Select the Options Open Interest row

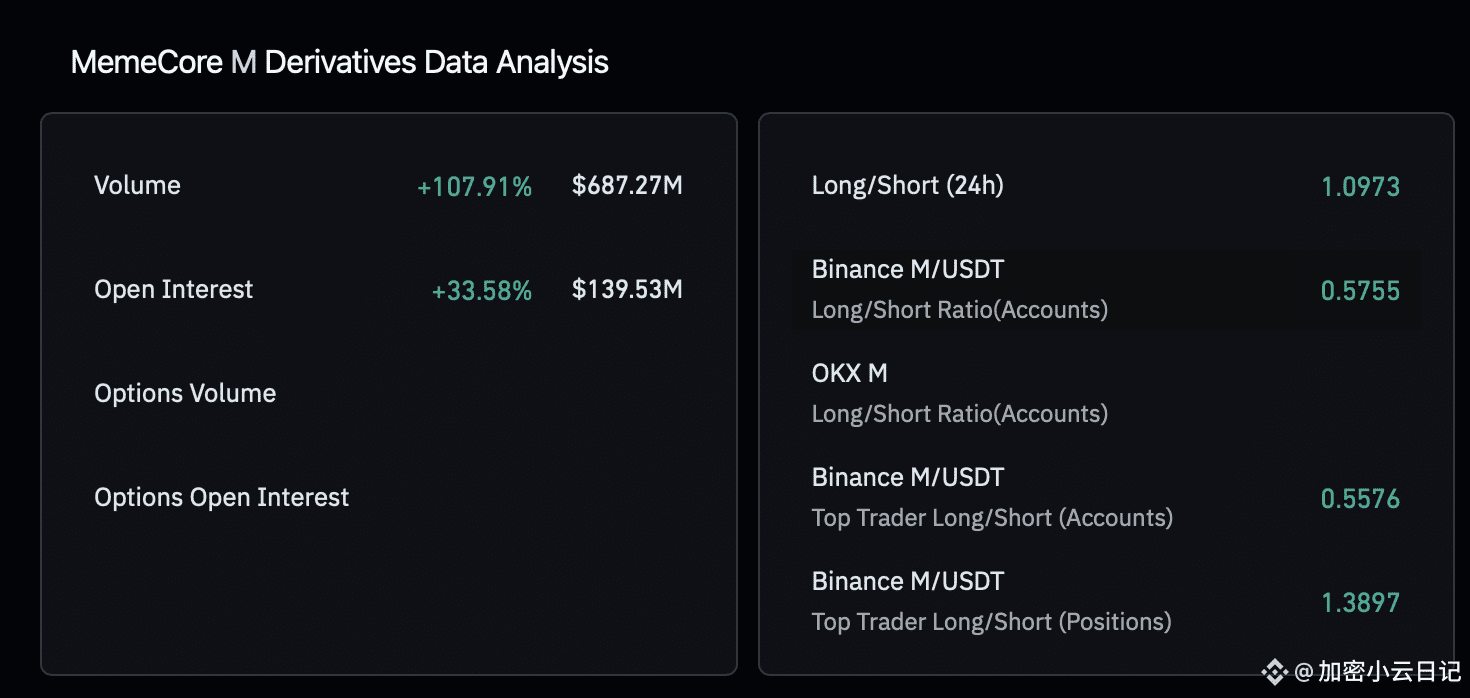pyautogui.click(x=221, y=497)
